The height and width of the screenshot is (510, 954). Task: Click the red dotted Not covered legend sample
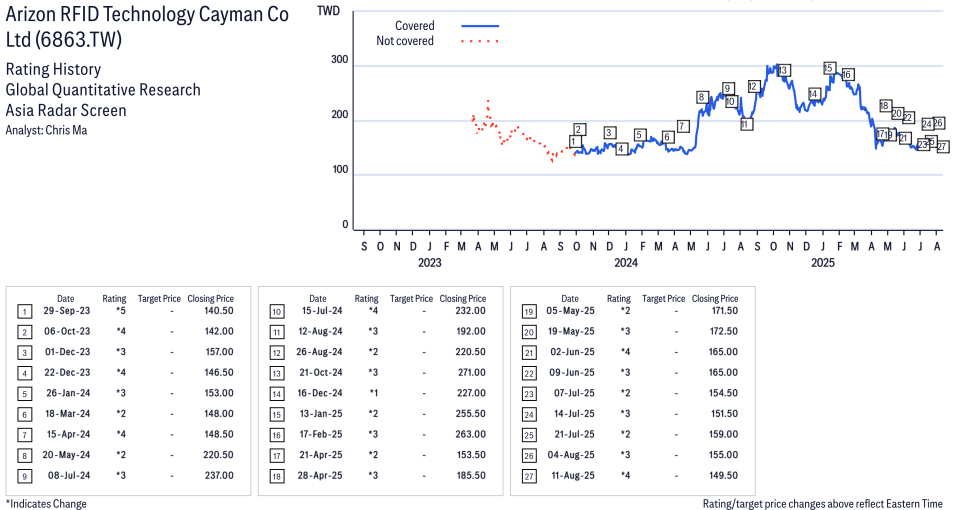(480, 41)
